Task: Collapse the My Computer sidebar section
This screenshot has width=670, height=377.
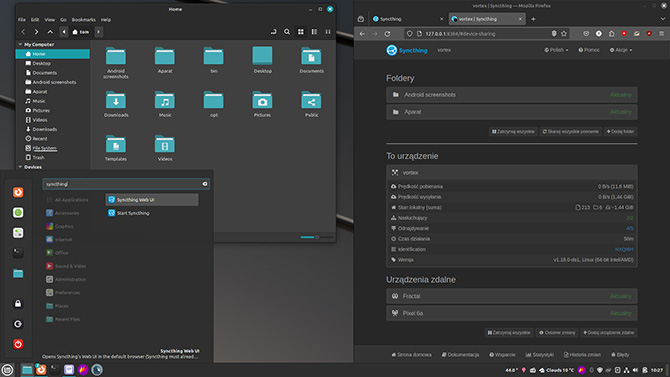Action: click(x=20, y=44)
